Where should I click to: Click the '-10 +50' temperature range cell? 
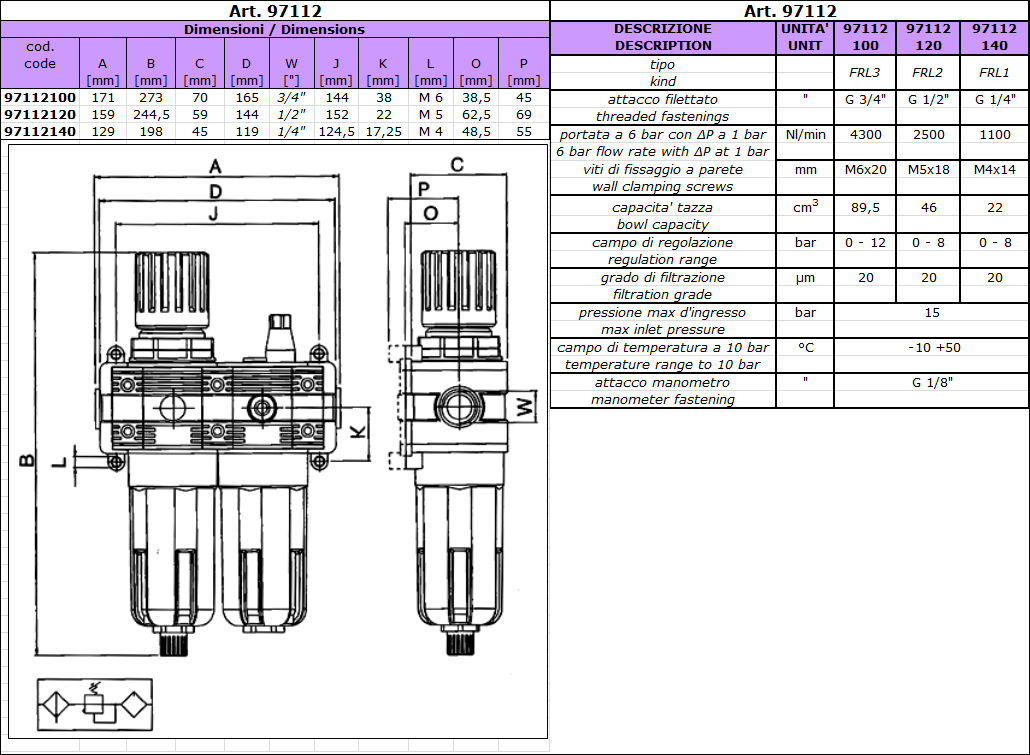[x=931, y=348]
